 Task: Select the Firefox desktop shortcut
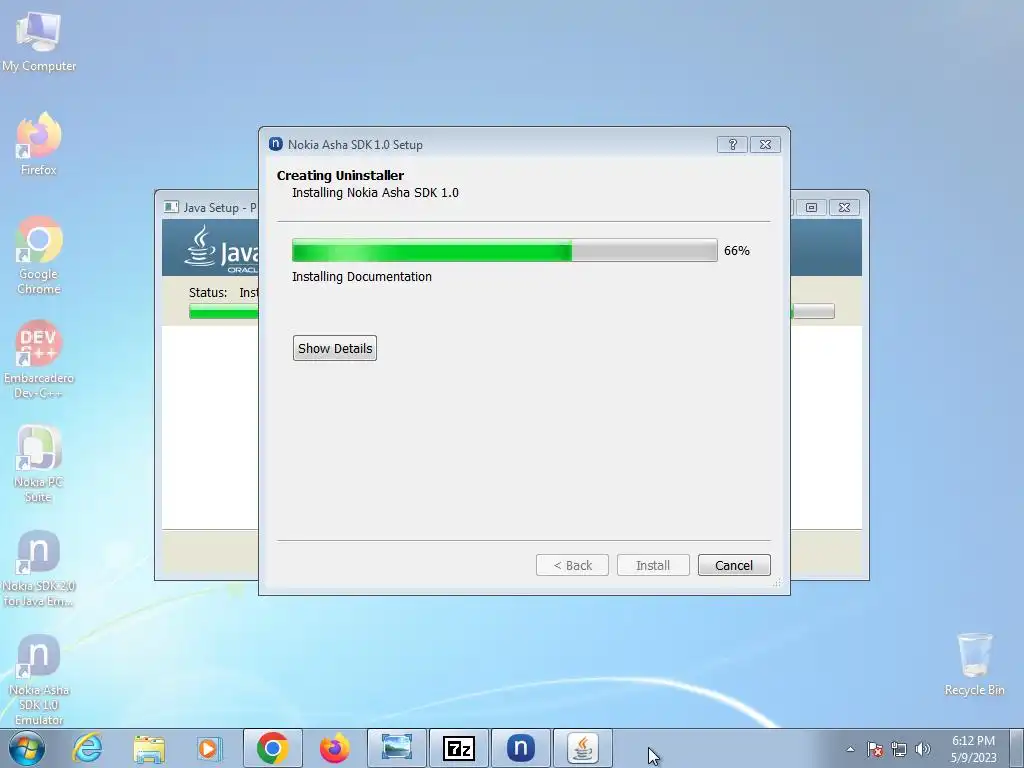tap(39, 143)
